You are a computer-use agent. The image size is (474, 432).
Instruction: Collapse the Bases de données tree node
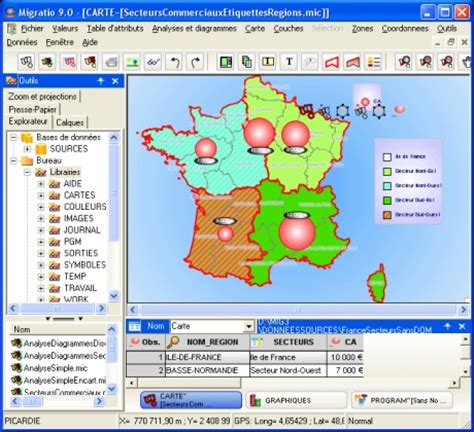14,137
